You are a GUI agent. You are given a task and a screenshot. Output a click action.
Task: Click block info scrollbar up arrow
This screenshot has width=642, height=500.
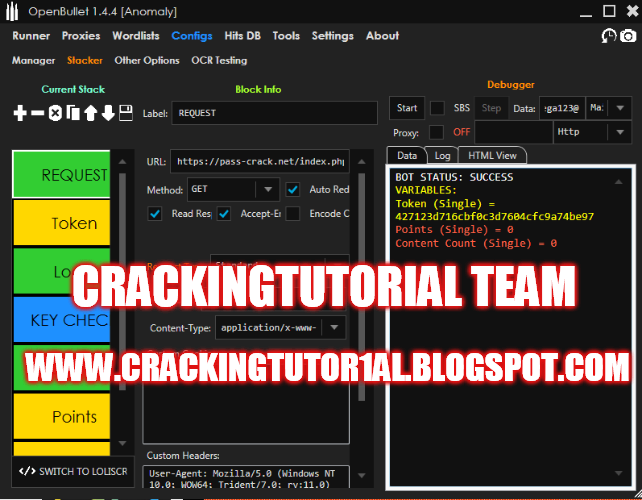361,162
